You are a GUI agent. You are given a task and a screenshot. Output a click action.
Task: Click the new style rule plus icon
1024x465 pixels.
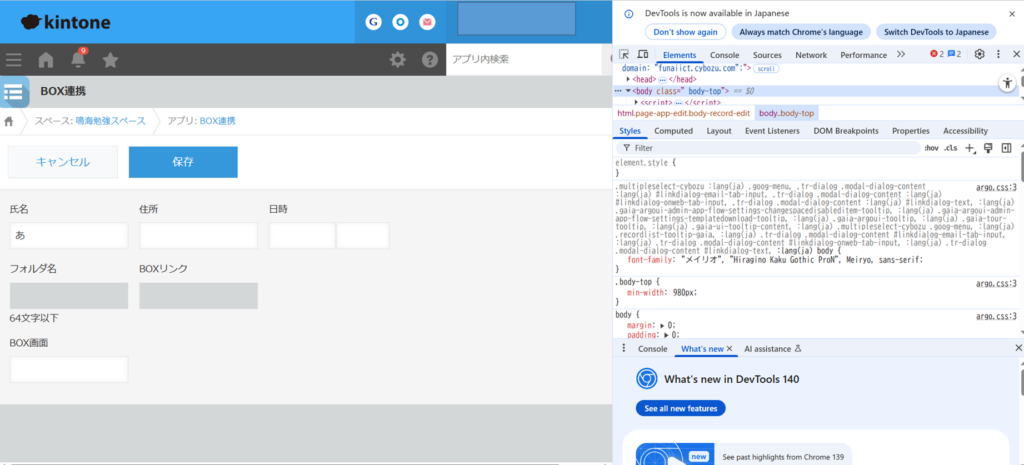(x=969, y=148)
